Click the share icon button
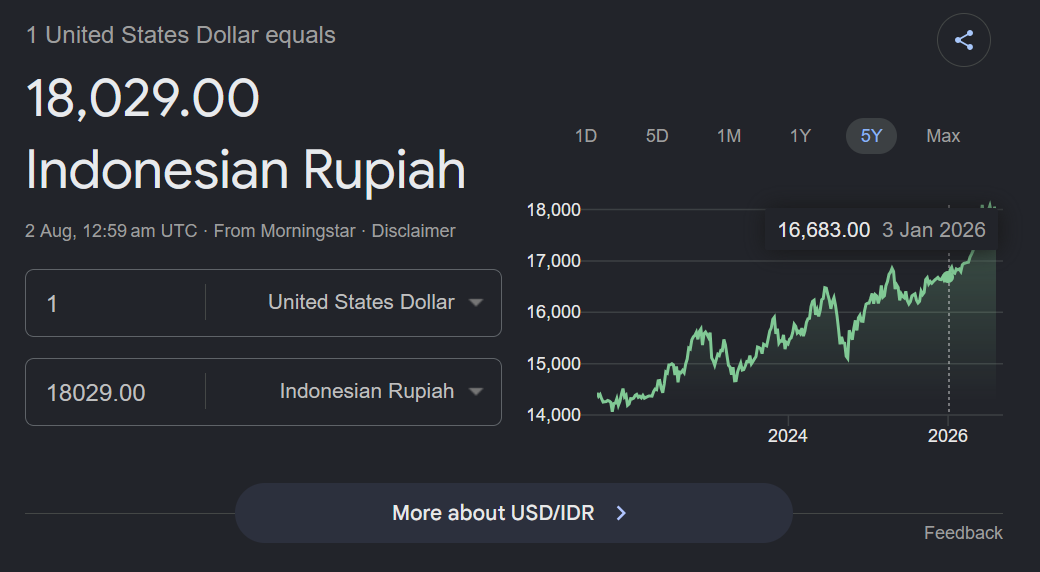This screenshot has height=572, width=1040. (964, 40)
